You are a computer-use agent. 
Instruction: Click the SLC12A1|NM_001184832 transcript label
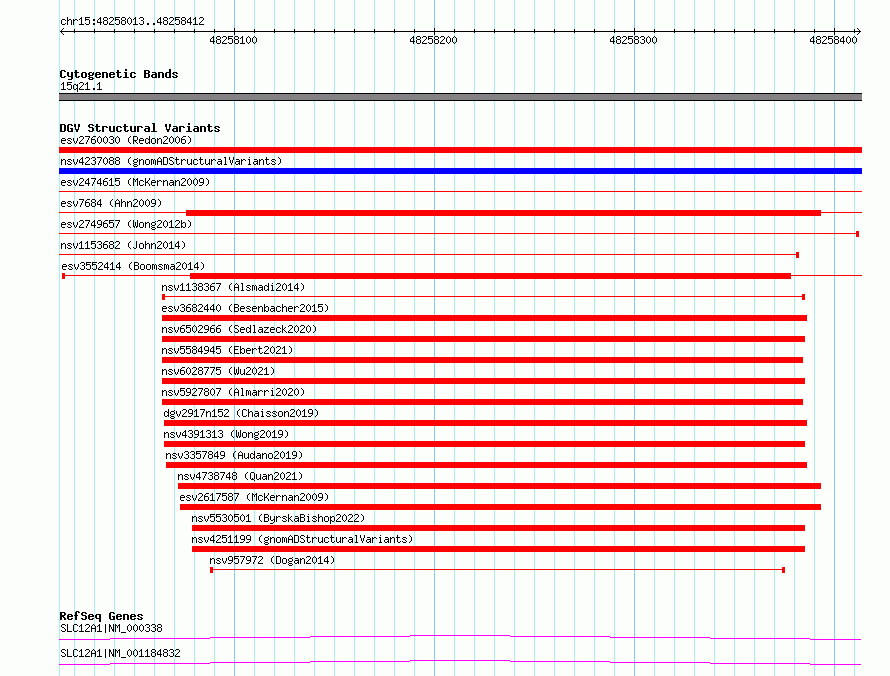[120, 653]
